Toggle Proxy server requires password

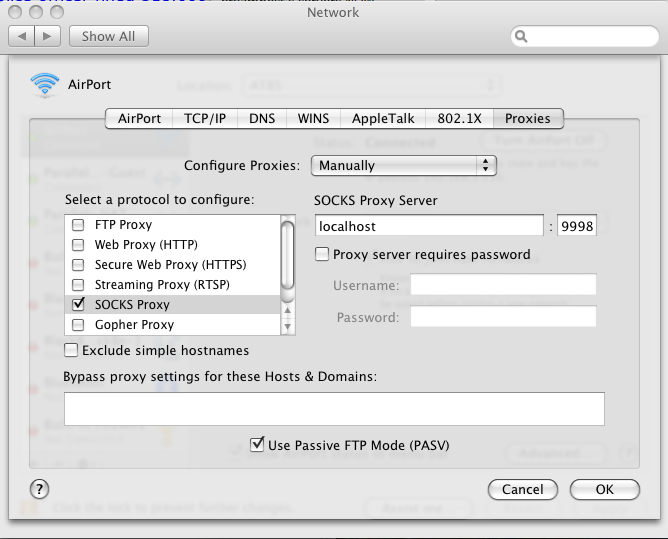coord(322,254)
